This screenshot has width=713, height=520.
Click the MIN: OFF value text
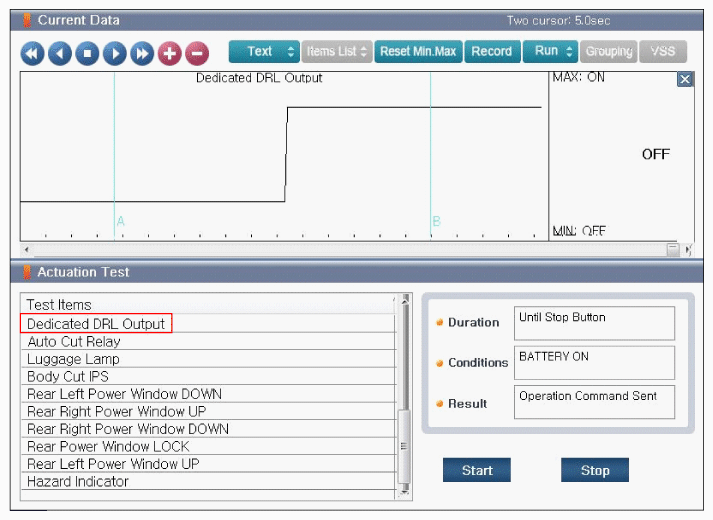579,231
